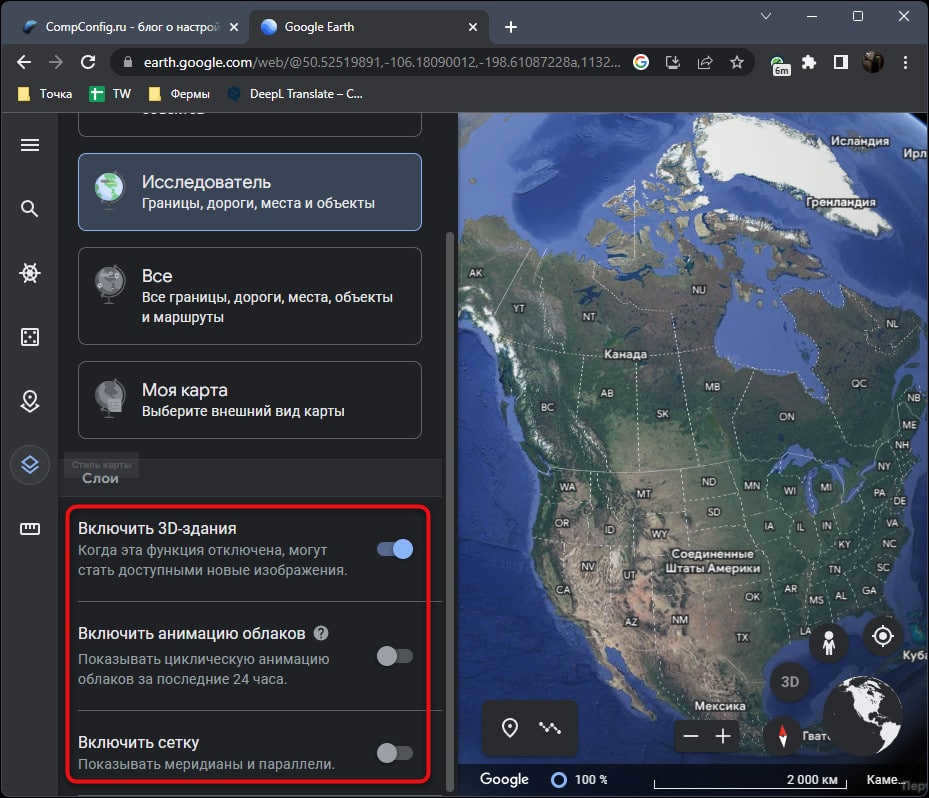Open the browser extensions puzzle menu
The image size is (929, 798).
[x=809, y=62]
